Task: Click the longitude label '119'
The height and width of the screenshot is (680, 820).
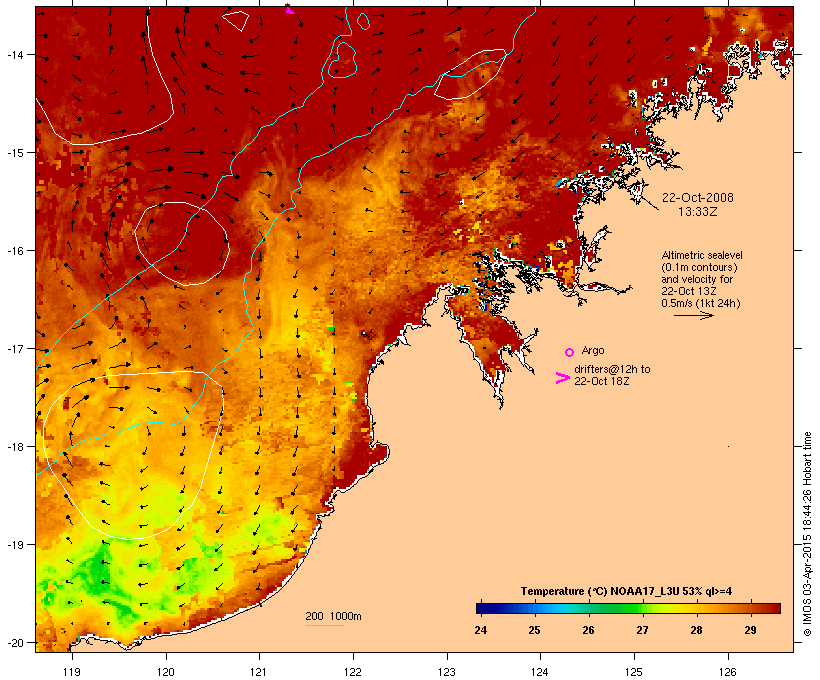Action: click(72, 672)
